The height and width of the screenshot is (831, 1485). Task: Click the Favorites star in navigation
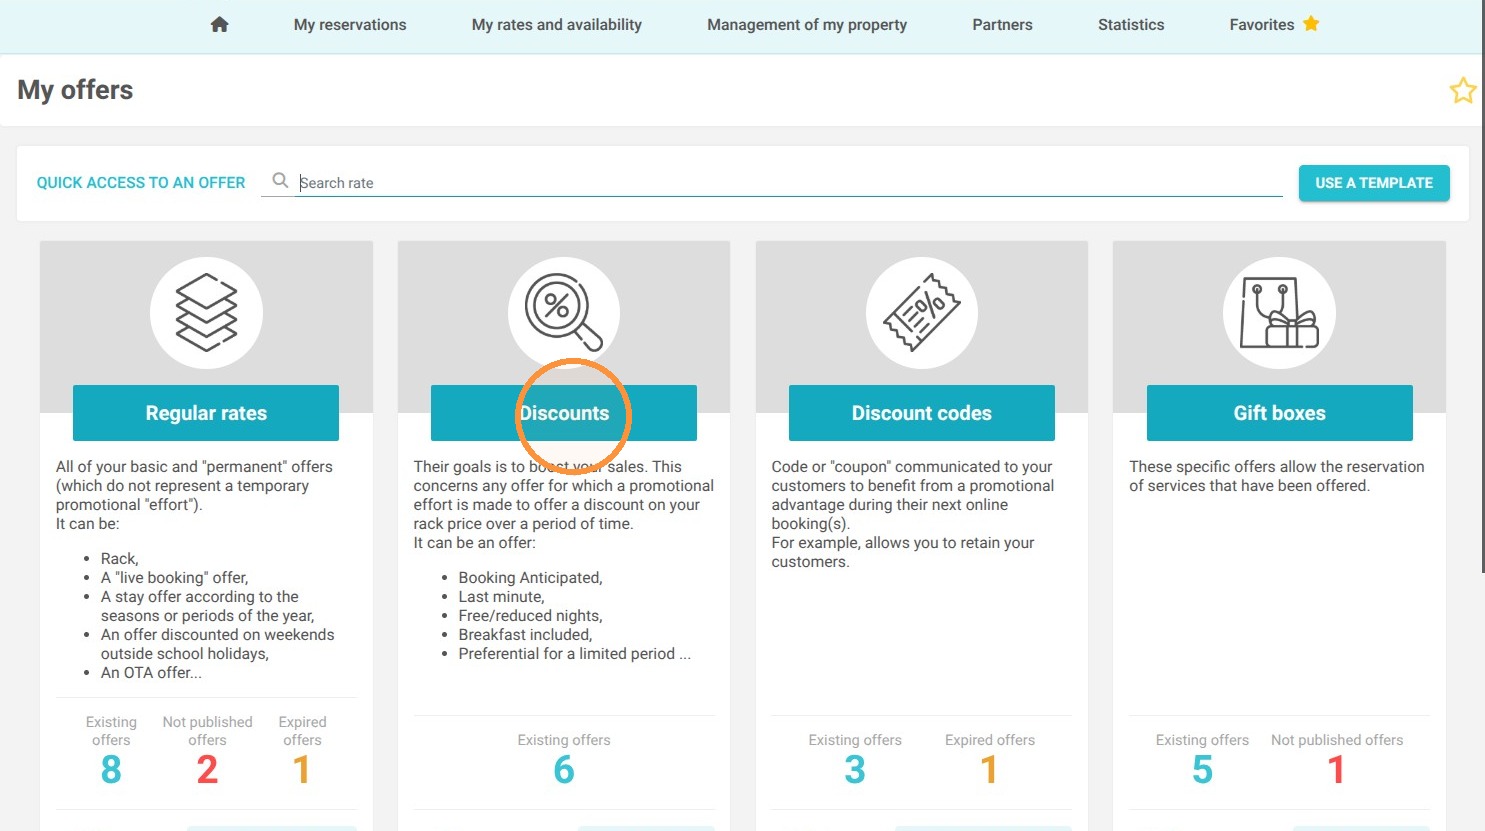1311,23
